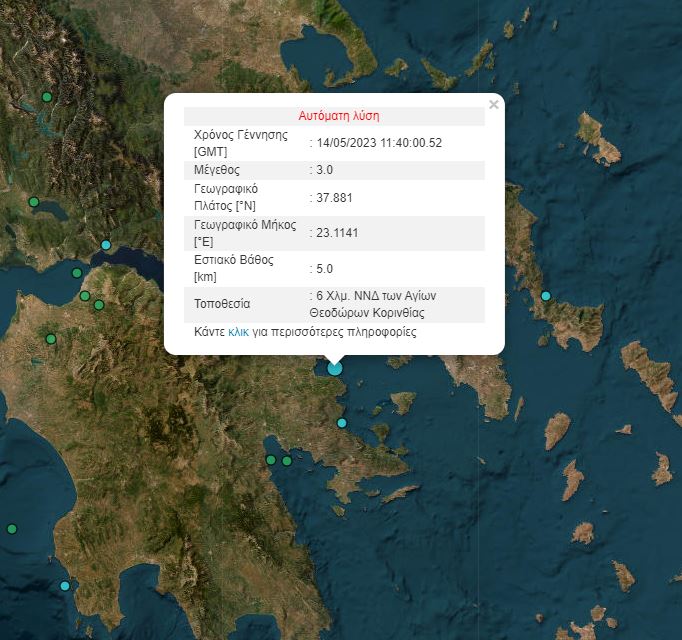Click the magnitude value 3.0 in the popup
Screen dimensions: 682x640
pos(324,170)
